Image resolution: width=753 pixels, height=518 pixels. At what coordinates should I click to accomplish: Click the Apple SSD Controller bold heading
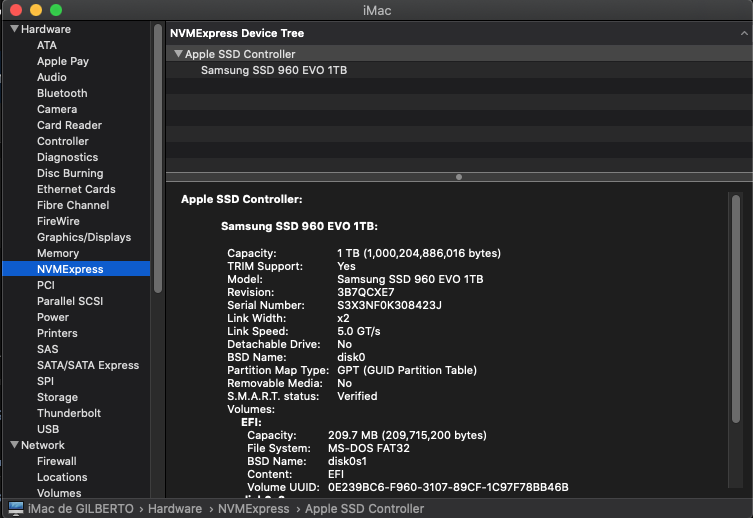pyautogui.click(x=242, y=199)
